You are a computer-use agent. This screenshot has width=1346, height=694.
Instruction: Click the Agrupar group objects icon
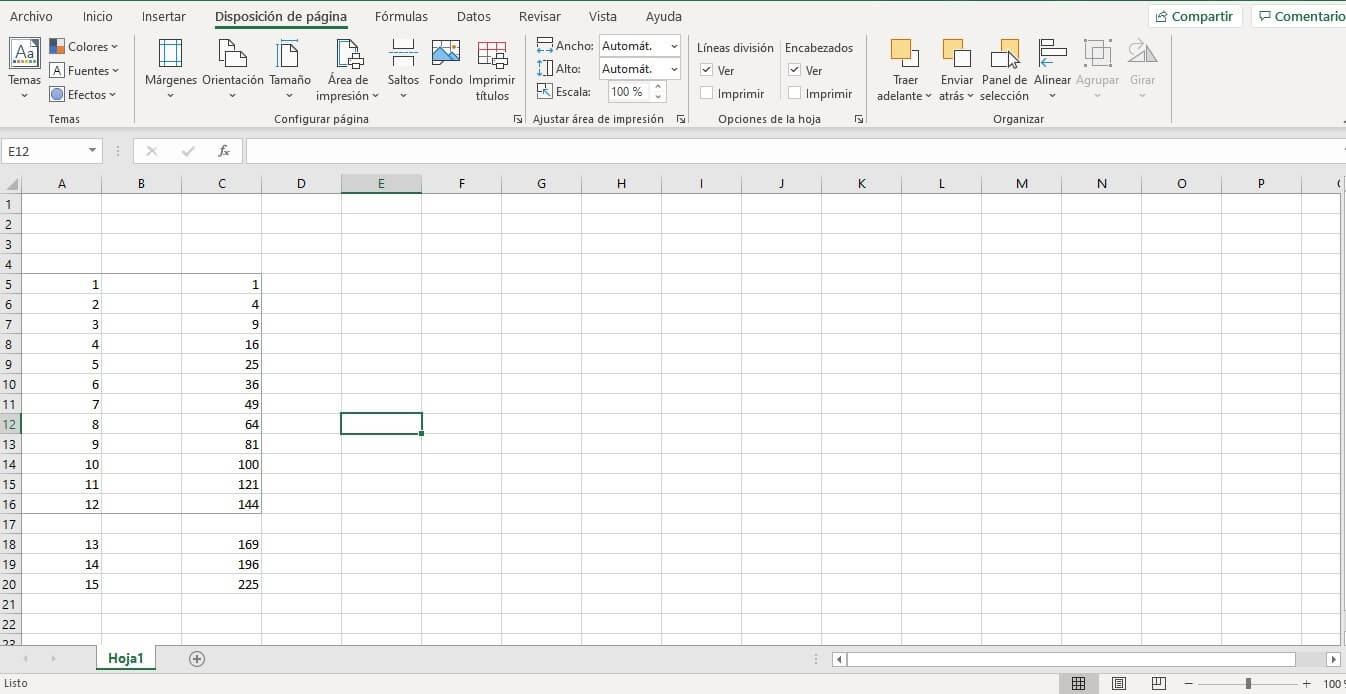[x=1098, y=53]
